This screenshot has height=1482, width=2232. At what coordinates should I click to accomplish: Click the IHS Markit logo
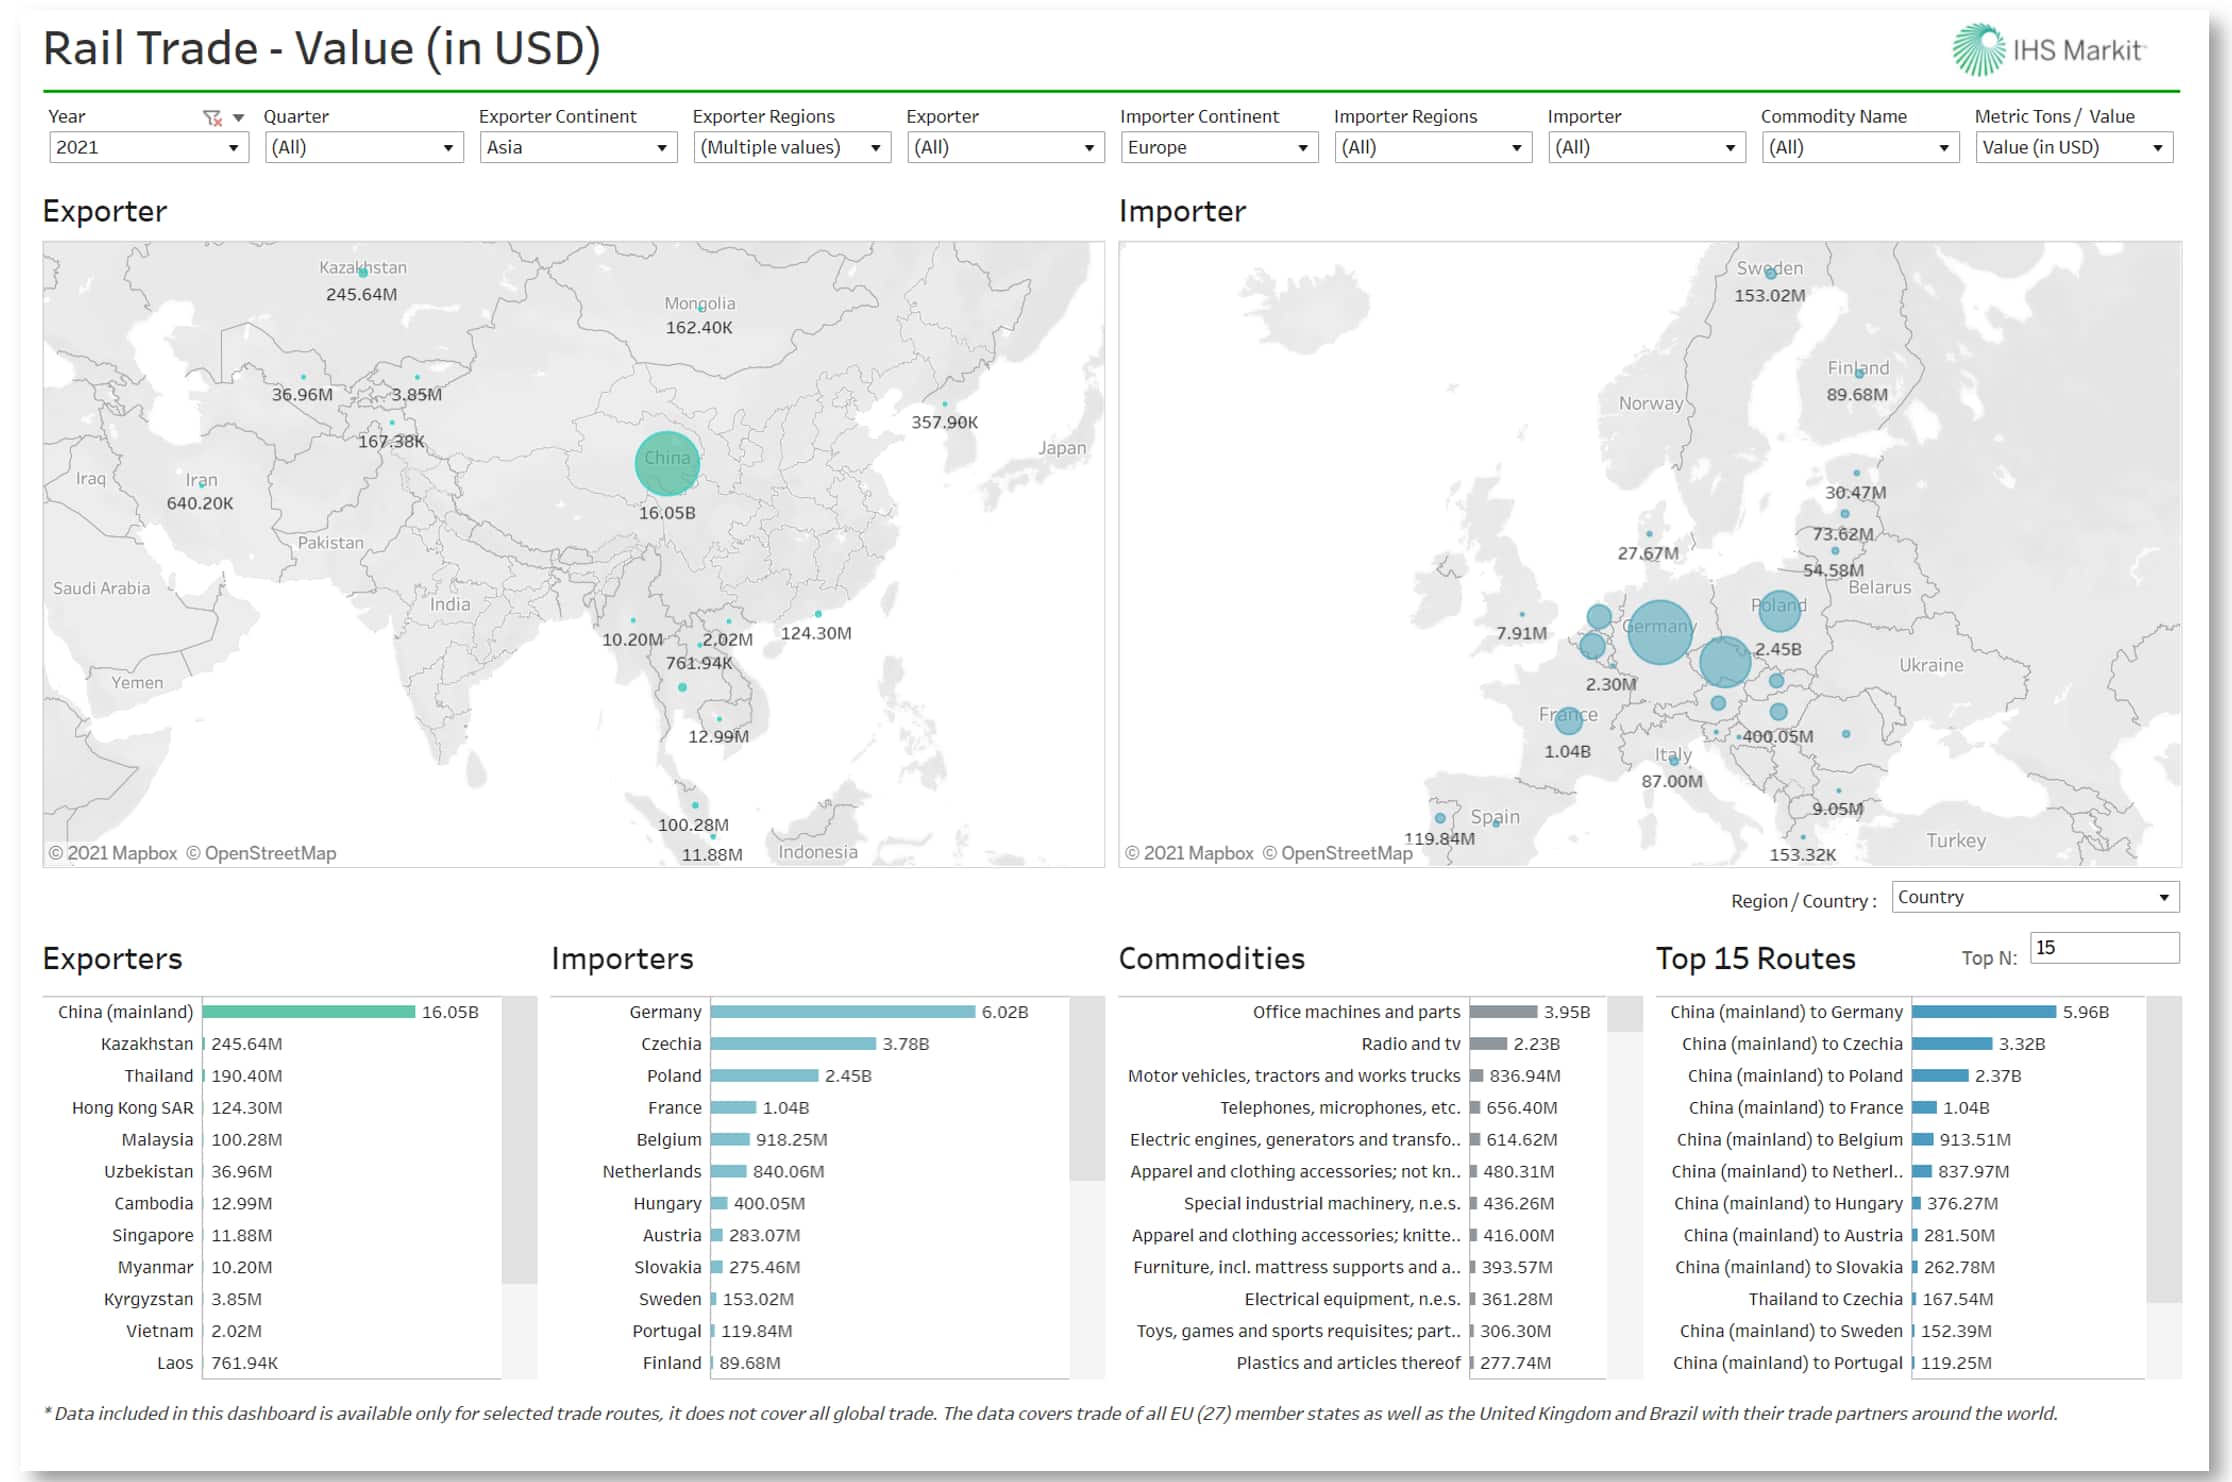point(2046,50)
